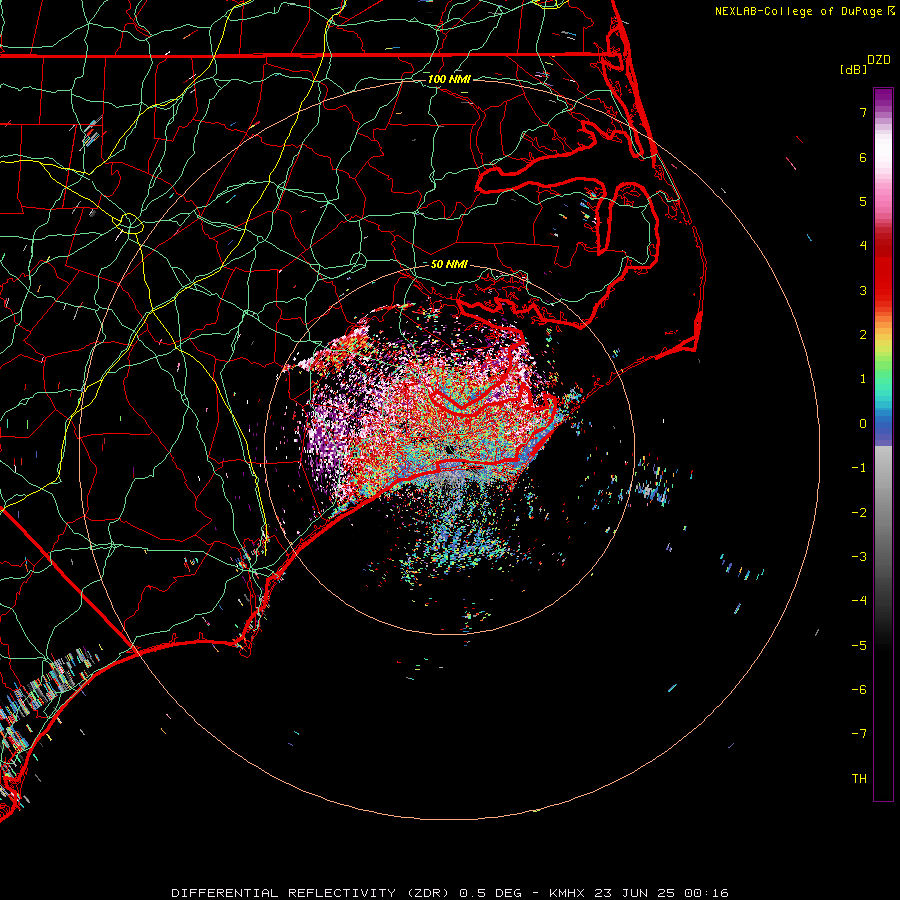Click the positive 1 scale value
Screen dimensions: 900x900
pos(863,379)
